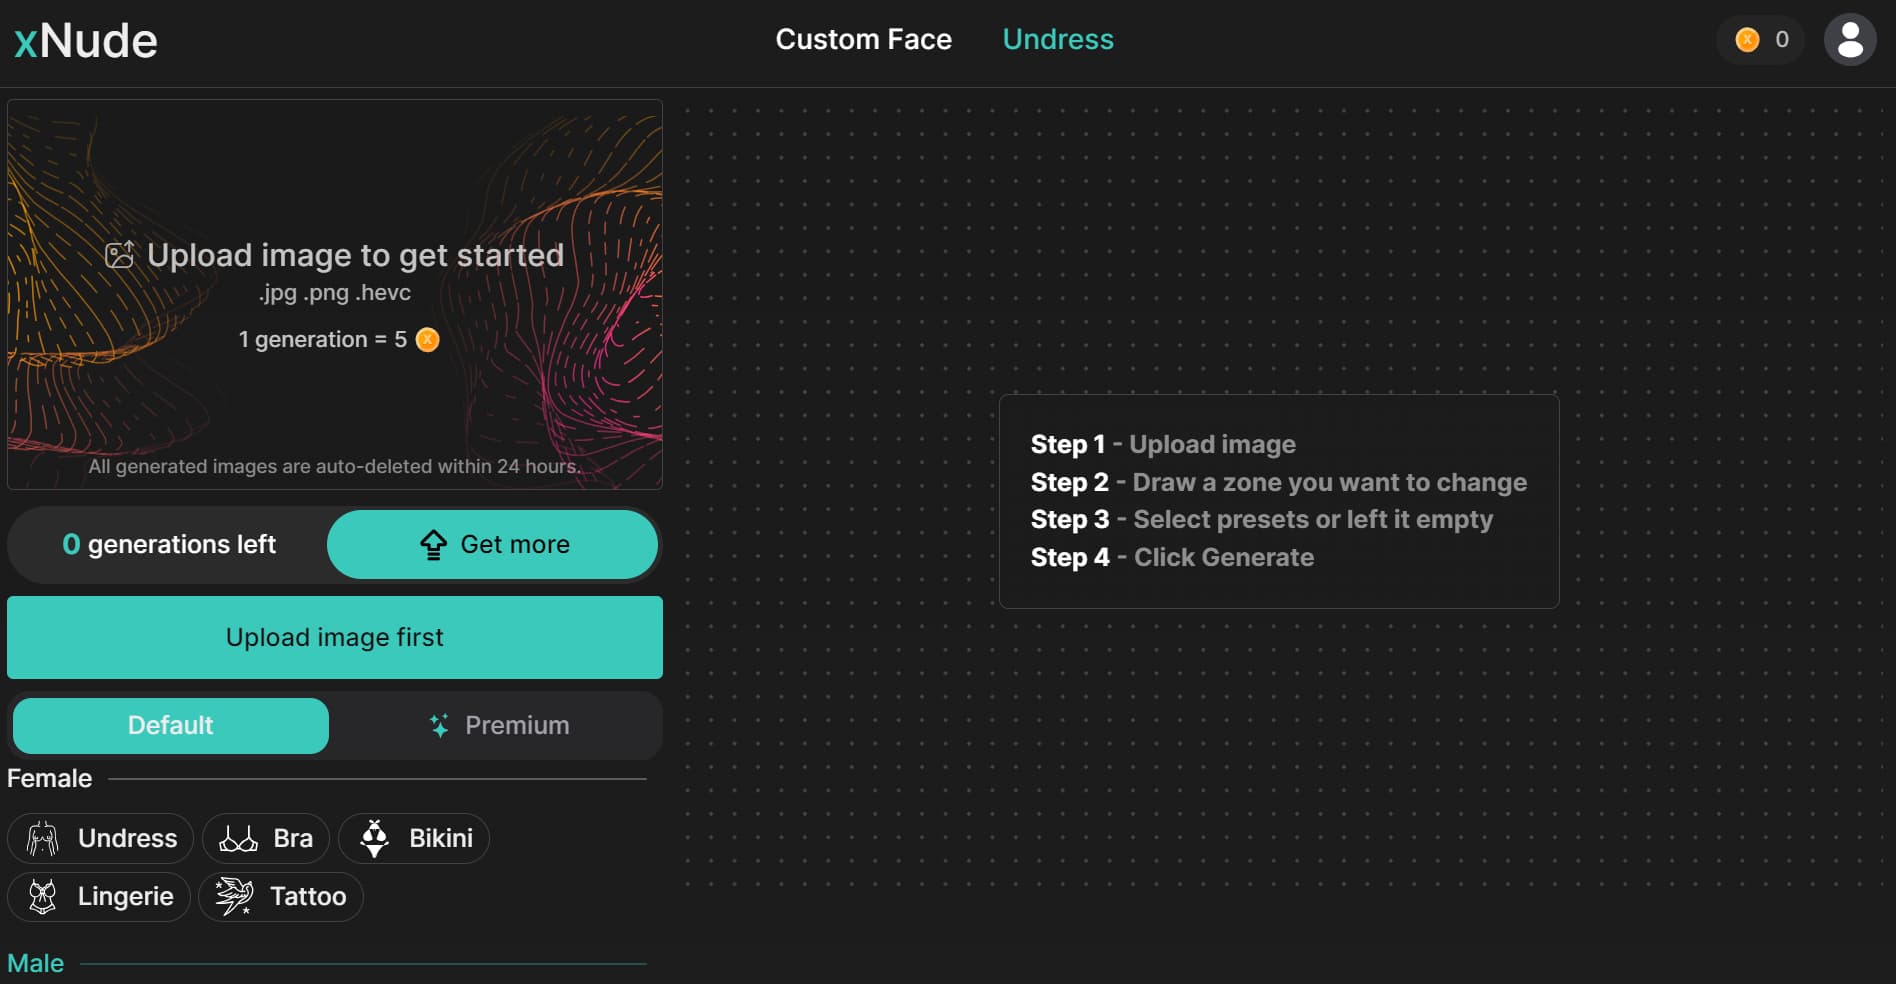Click the Female section heading

click(x=50, y=778)
